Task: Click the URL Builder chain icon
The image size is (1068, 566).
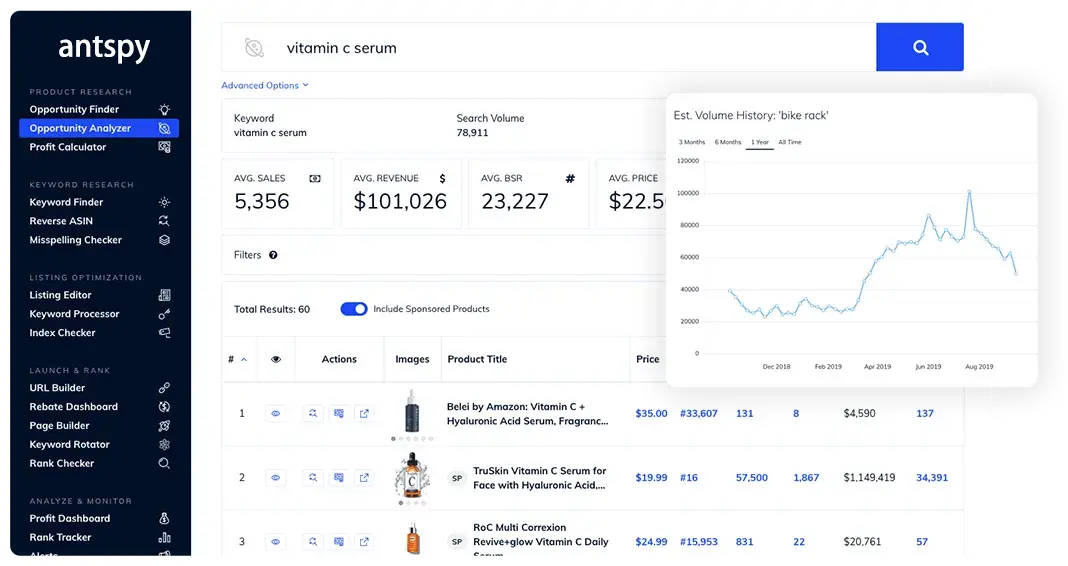Action: coord(164,388)
